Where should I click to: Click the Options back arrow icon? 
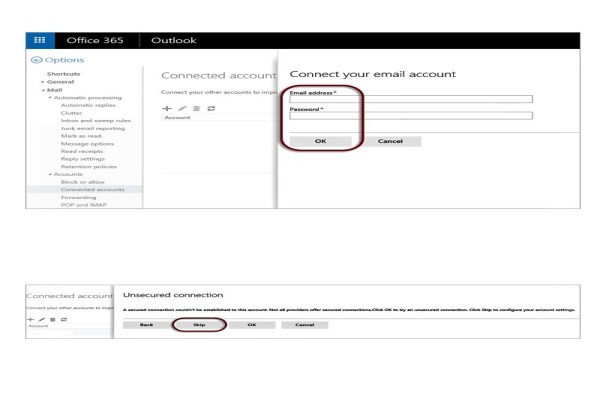[x=36, y=60]
